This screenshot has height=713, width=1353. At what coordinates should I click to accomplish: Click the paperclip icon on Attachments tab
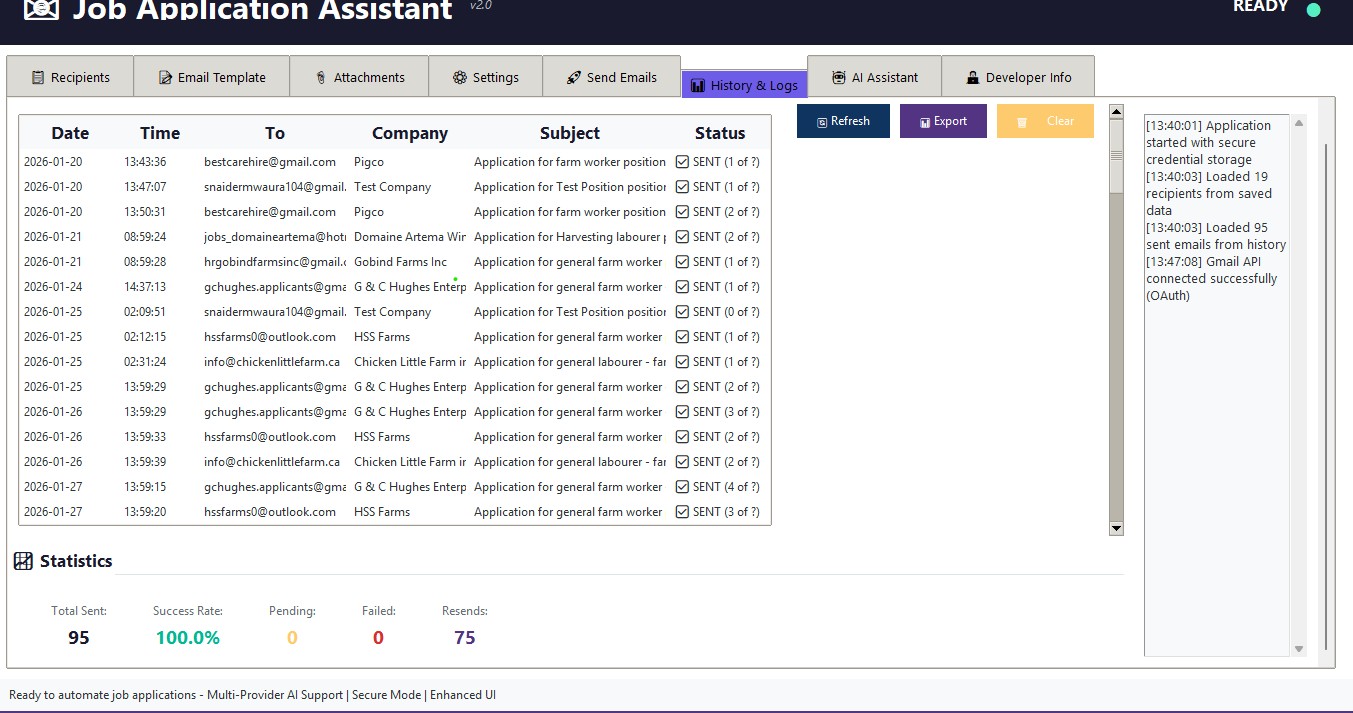319,76
